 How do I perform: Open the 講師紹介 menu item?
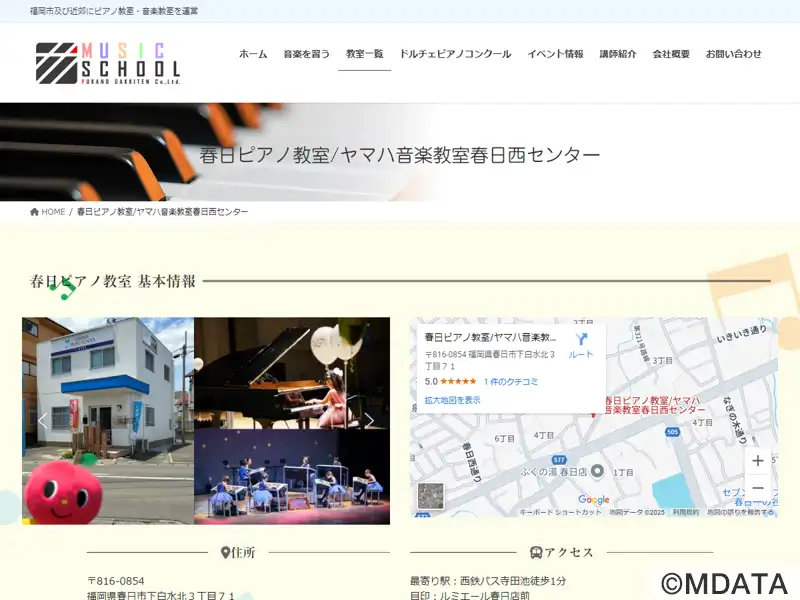pos(618,54)
